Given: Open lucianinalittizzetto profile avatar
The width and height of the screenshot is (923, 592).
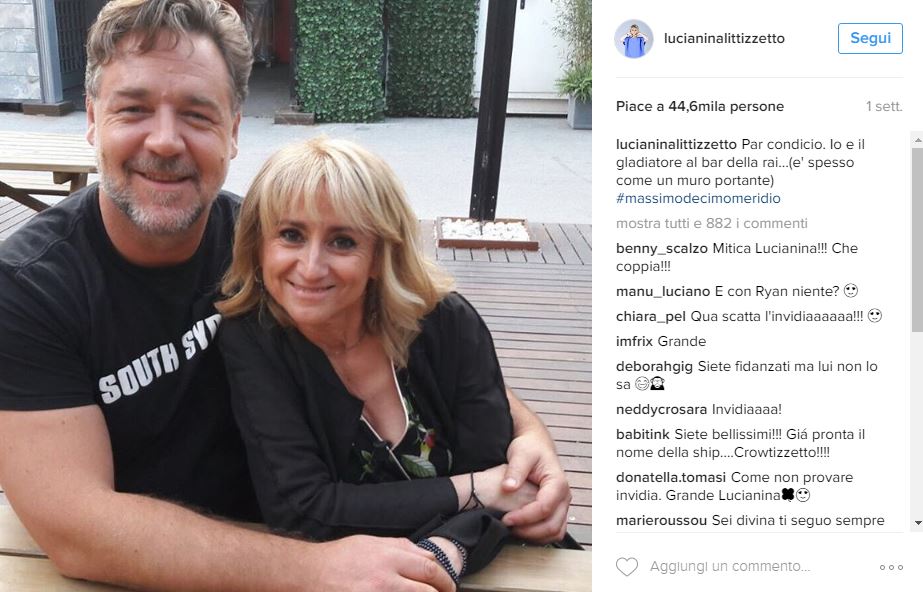Looking at the screenshot, I should click(633, 39).
